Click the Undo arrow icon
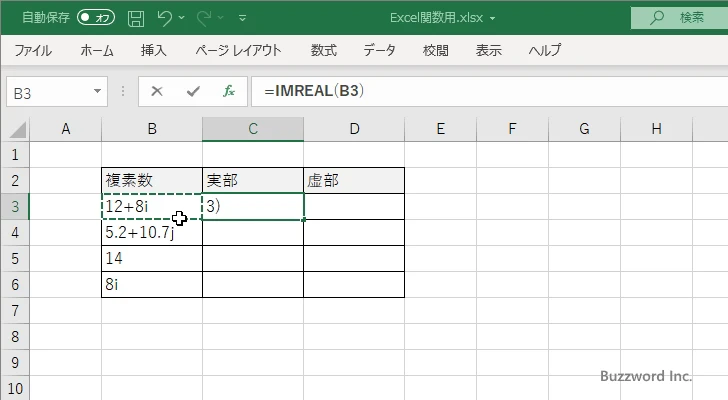This screenshot has width=728, height=400. click(x=164, y=18)
